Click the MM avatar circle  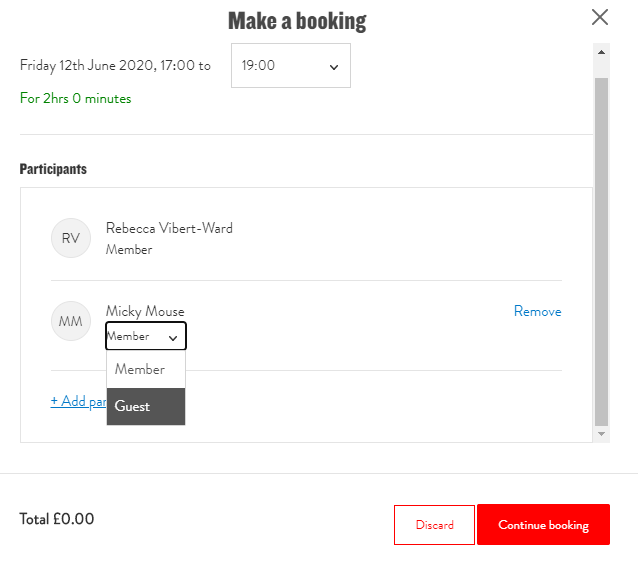click(71, 321)
